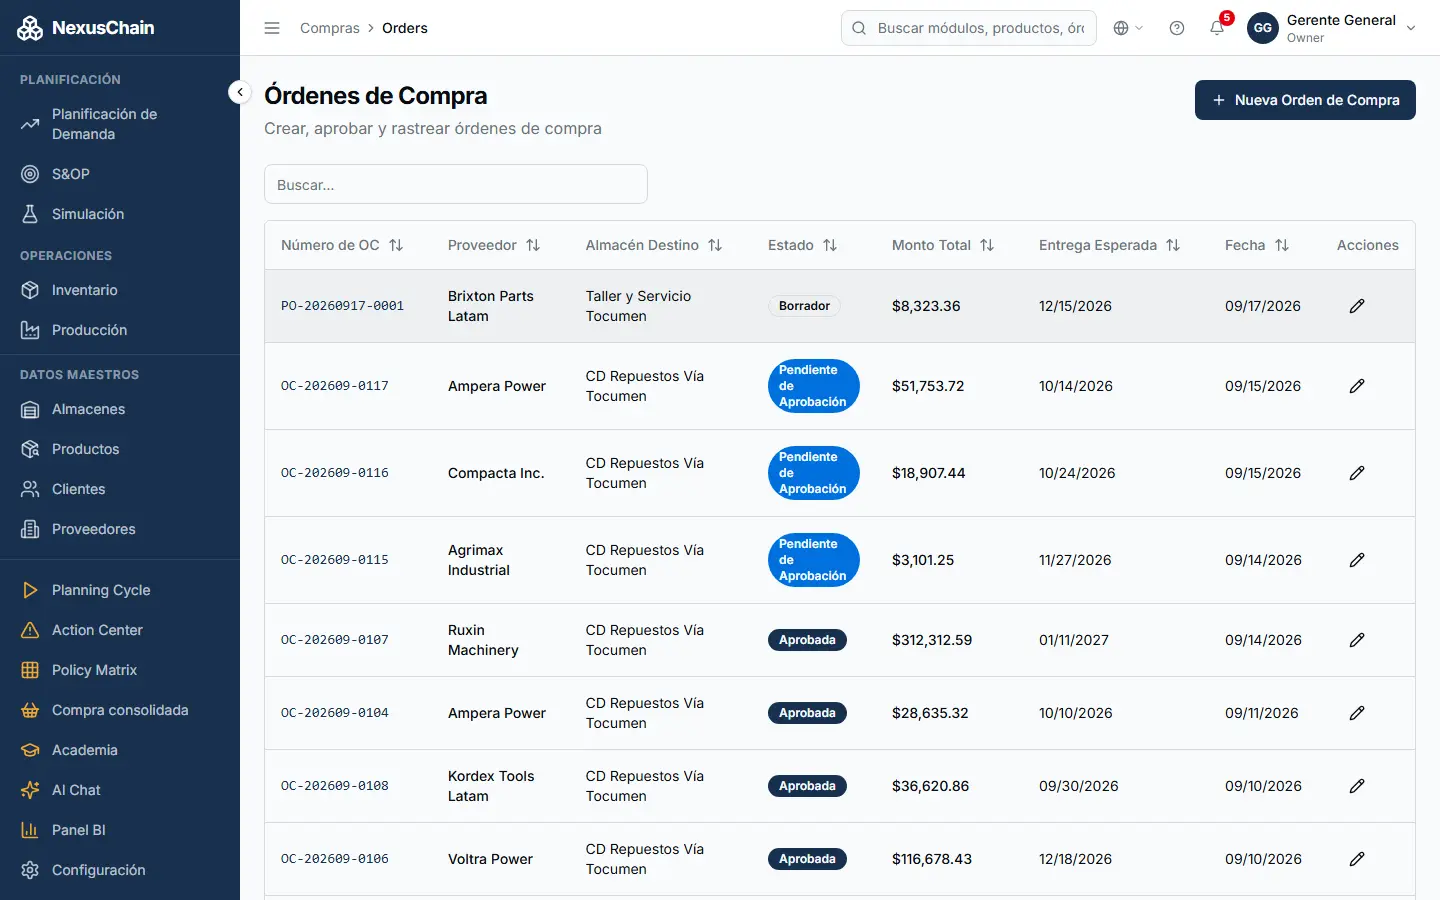Create a Nueva Orden de Compra

click(1305, 100)
